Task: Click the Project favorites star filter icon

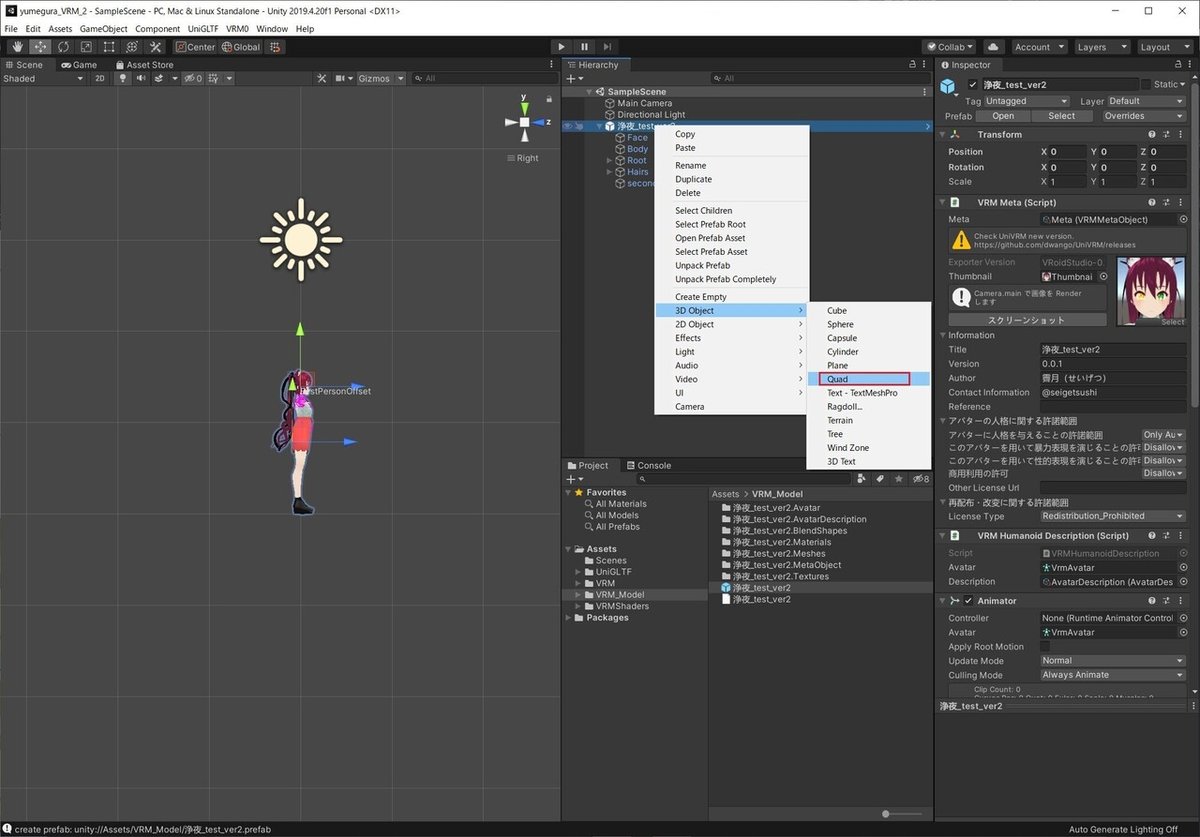Action: [898, 479]
